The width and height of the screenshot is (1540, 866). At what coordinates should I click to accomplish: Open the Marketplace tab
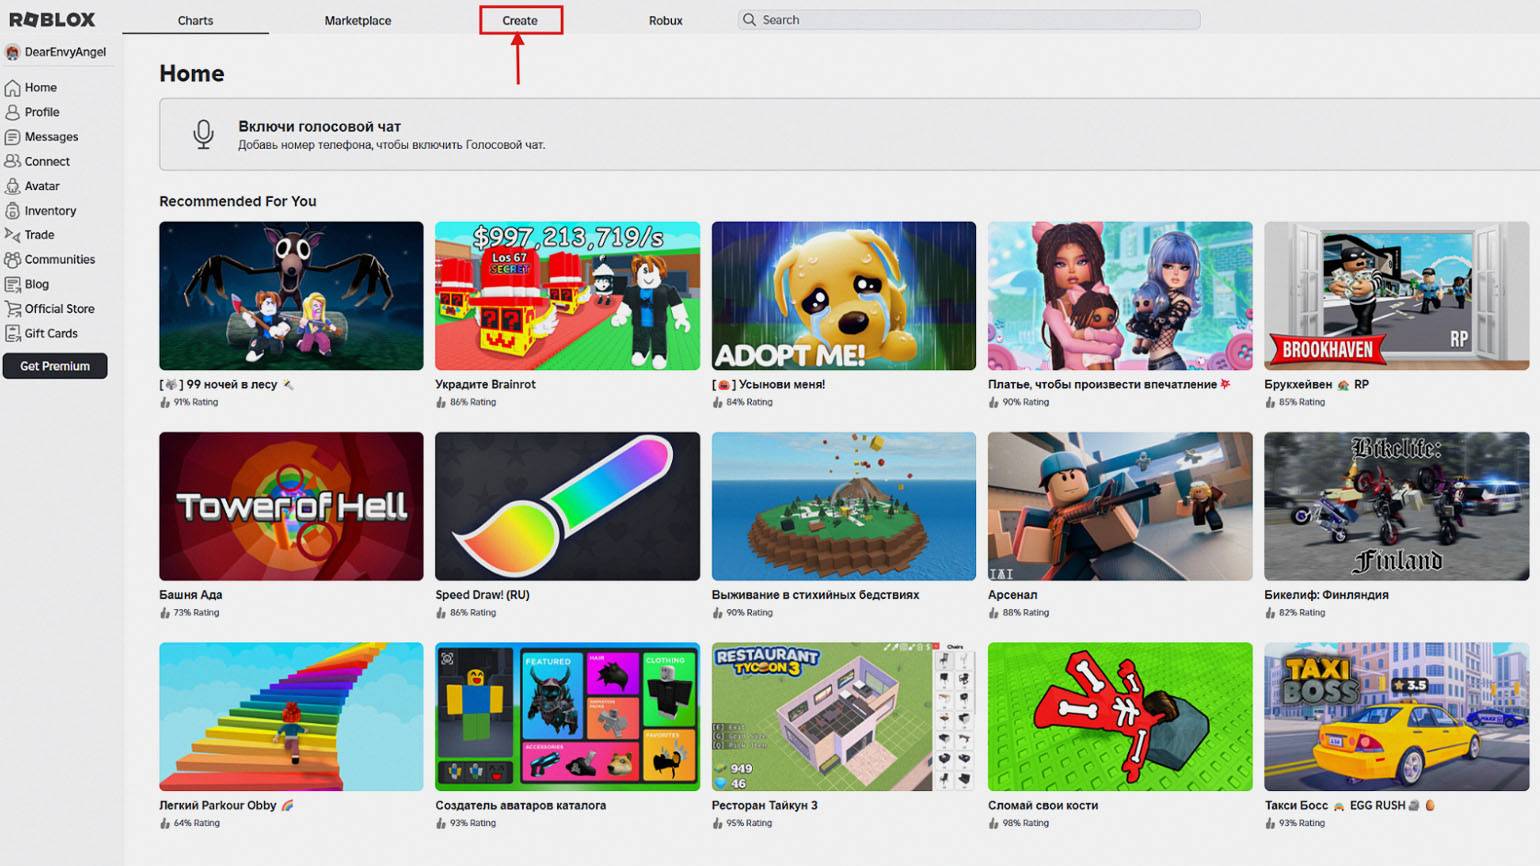click(x=358, y=20)
